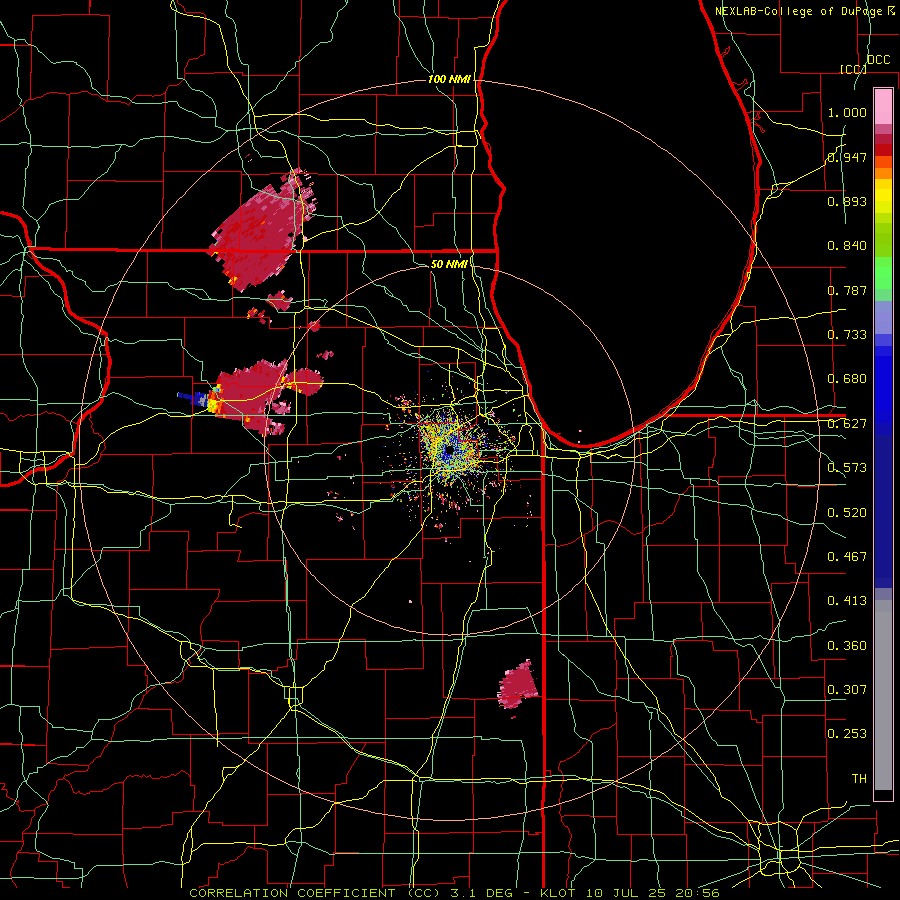Pick the dark navy color bar segment

pos(883,511)
